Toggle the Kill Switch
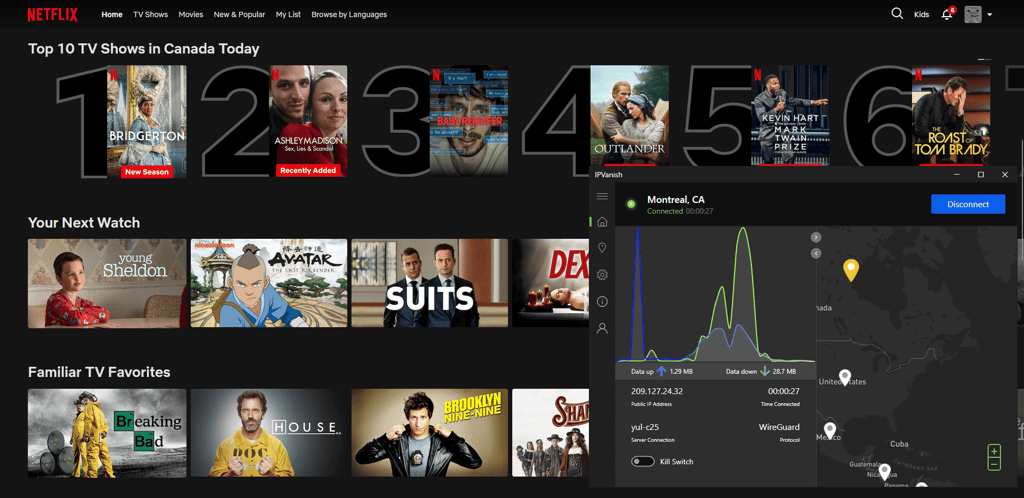 (x=643, y=461)
